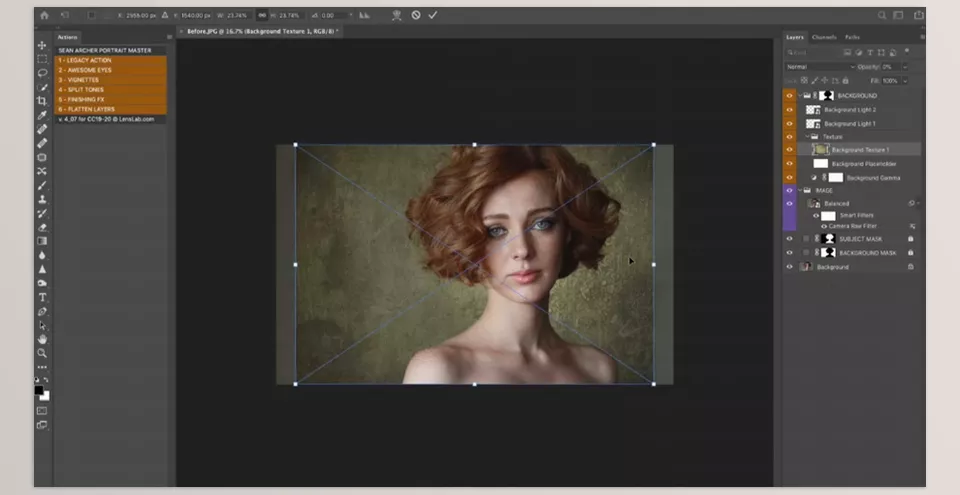Select the Actions panel tab
This screenshot has width=960, height=495.
click(x=67, y=37)
